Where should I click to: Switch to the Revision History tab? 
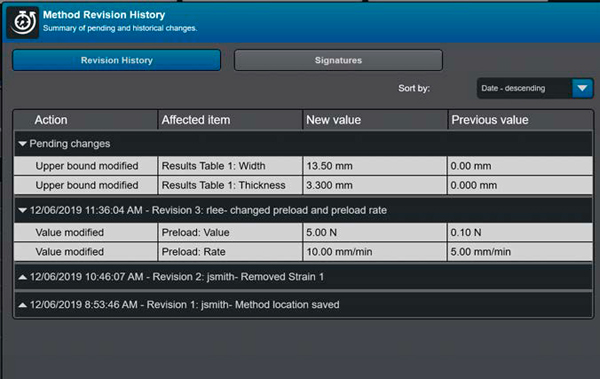coord(116,60)
